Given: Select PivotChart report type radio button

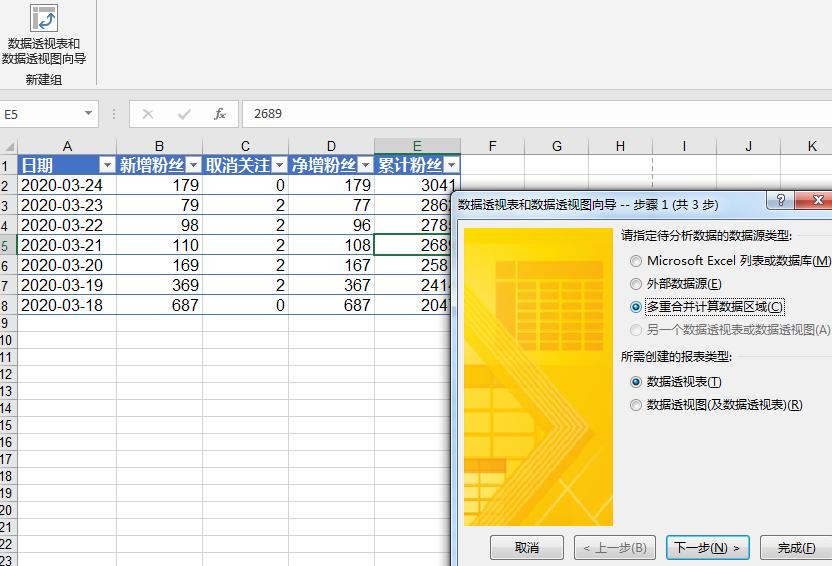Looking at the screenshot, I should coord(636,405).
